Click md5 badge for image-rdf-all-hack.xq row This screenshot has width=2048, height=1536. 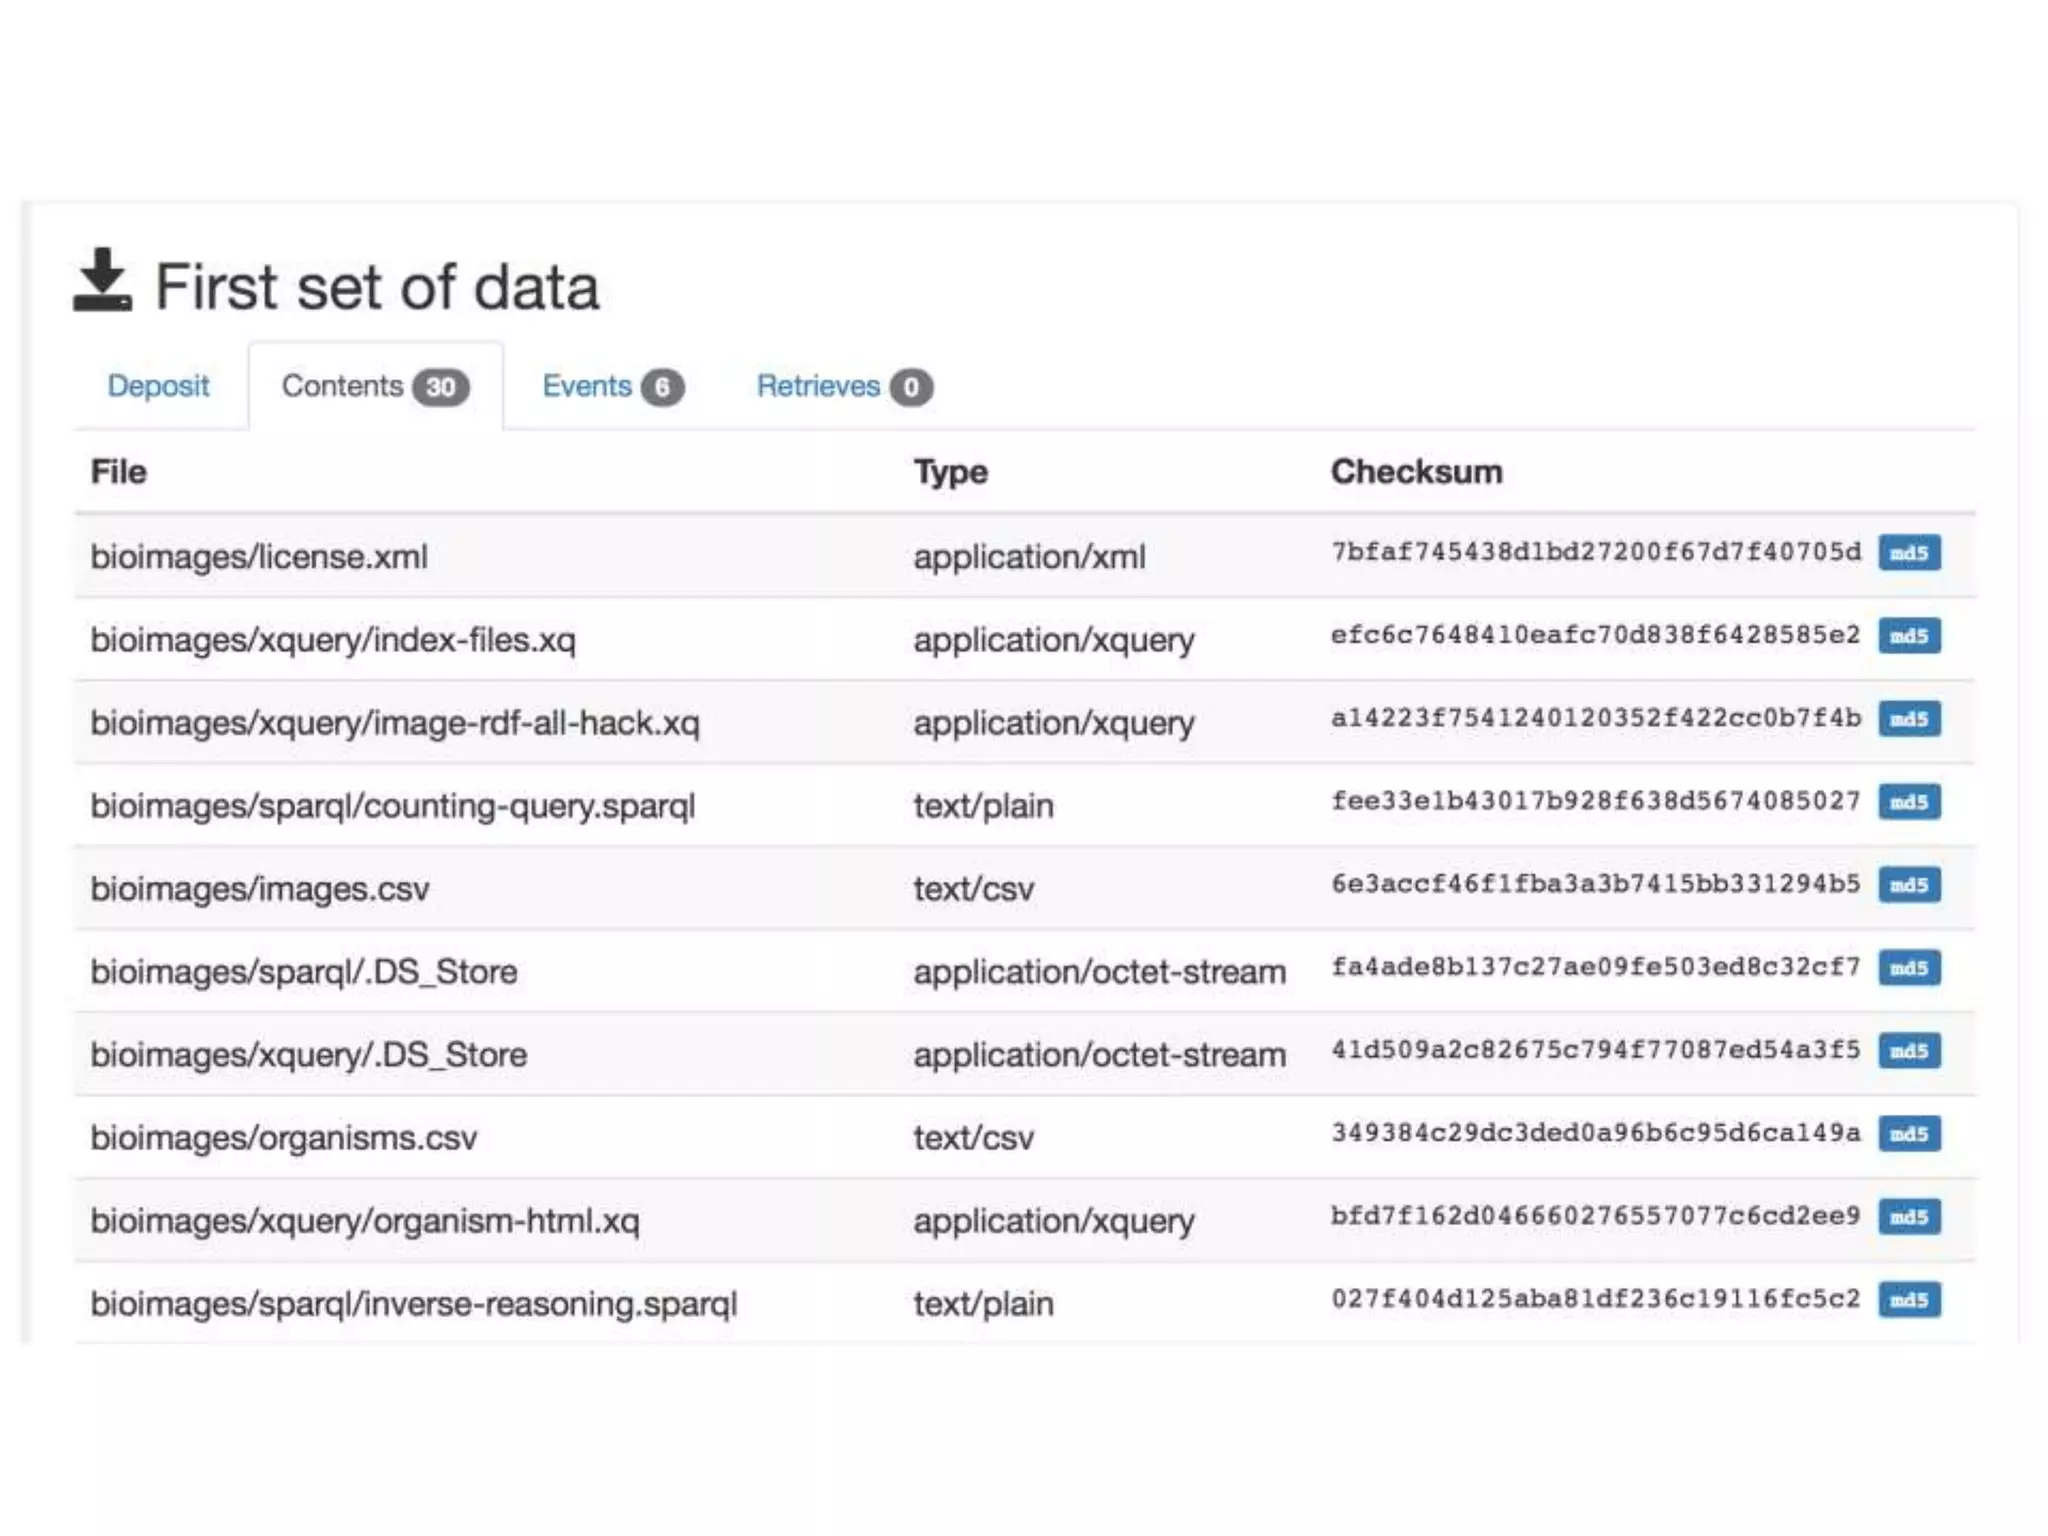click(1908, 719)
